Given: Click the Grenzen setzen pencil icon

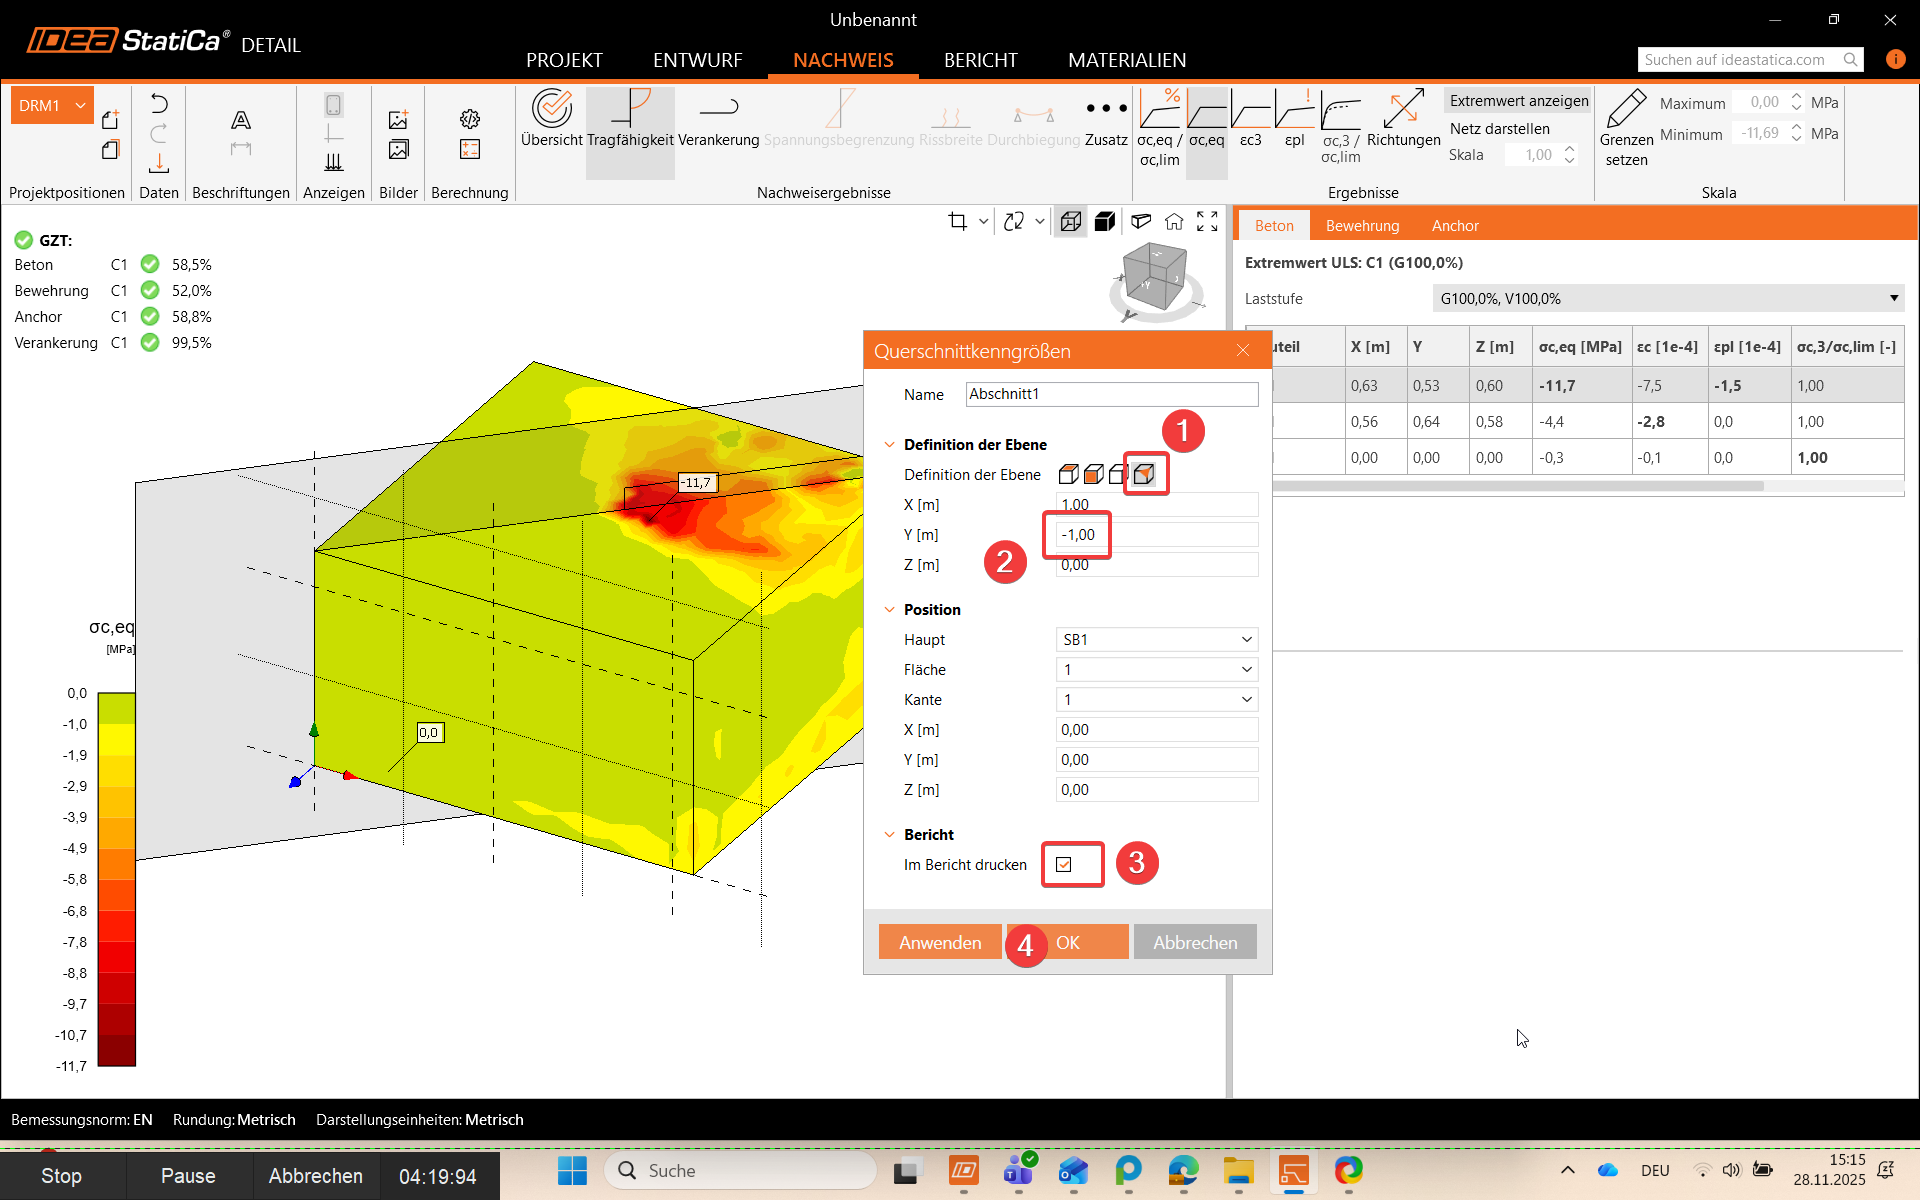Looking at the screenshot, I should [1626, 109].
